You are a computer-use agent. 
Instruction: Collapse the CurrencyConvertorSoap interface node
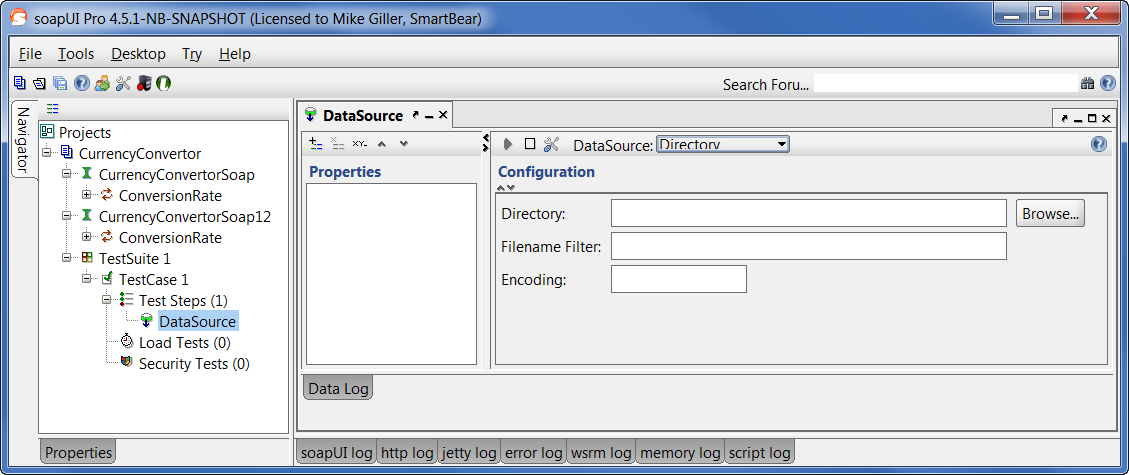point(67,174)
